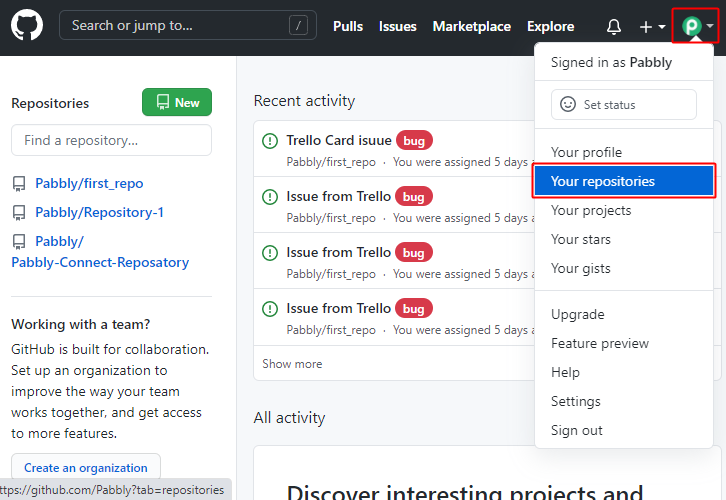Click the open issue icon for Trello Card isuue

click(x=270, y=141)
